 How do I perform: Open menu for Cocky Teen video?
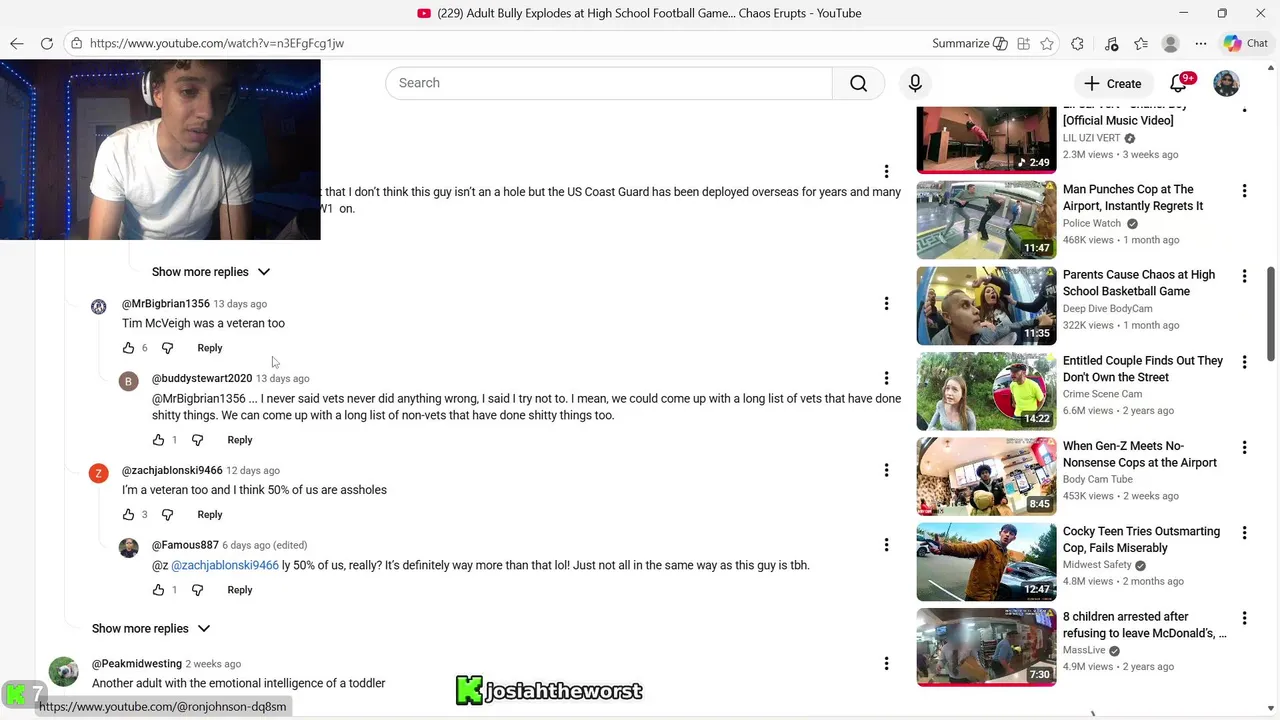pyautogui.click(x=1244, y=533)
